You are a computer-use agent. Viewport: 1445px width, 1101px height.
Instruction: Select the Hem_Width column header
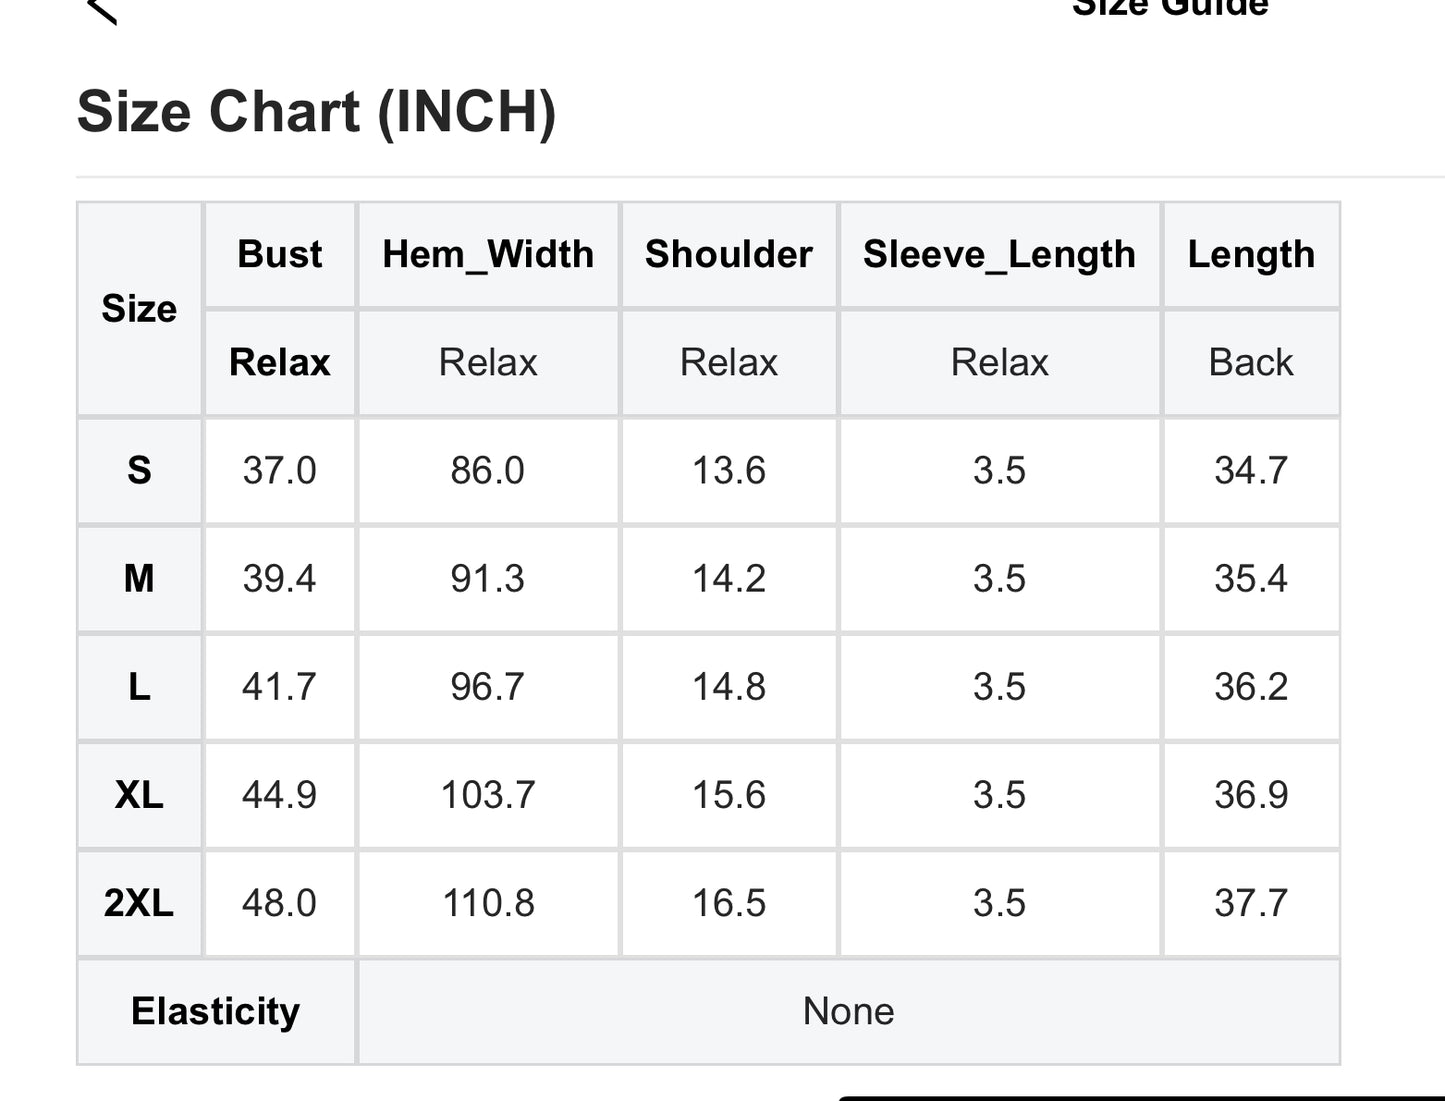[x=488, y=254]
